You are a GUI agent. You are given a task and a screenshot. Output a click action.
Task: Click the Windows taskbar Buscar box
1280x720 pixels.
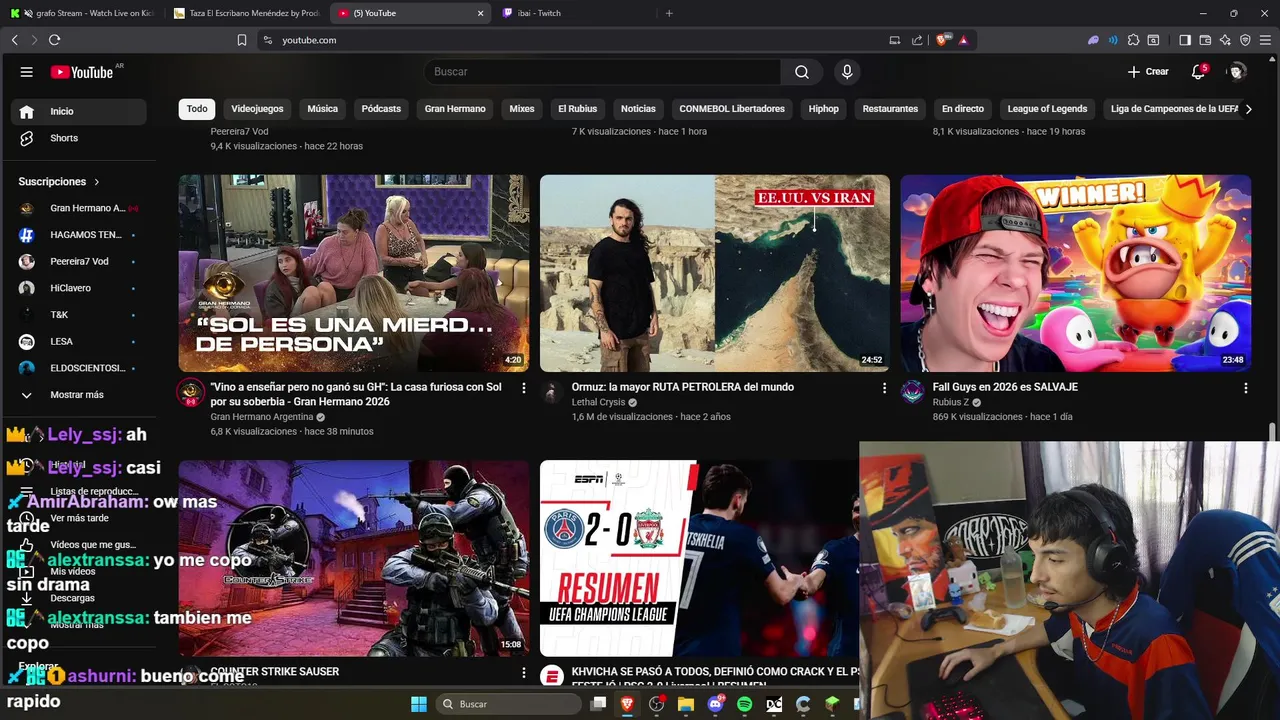click(510, 704)
